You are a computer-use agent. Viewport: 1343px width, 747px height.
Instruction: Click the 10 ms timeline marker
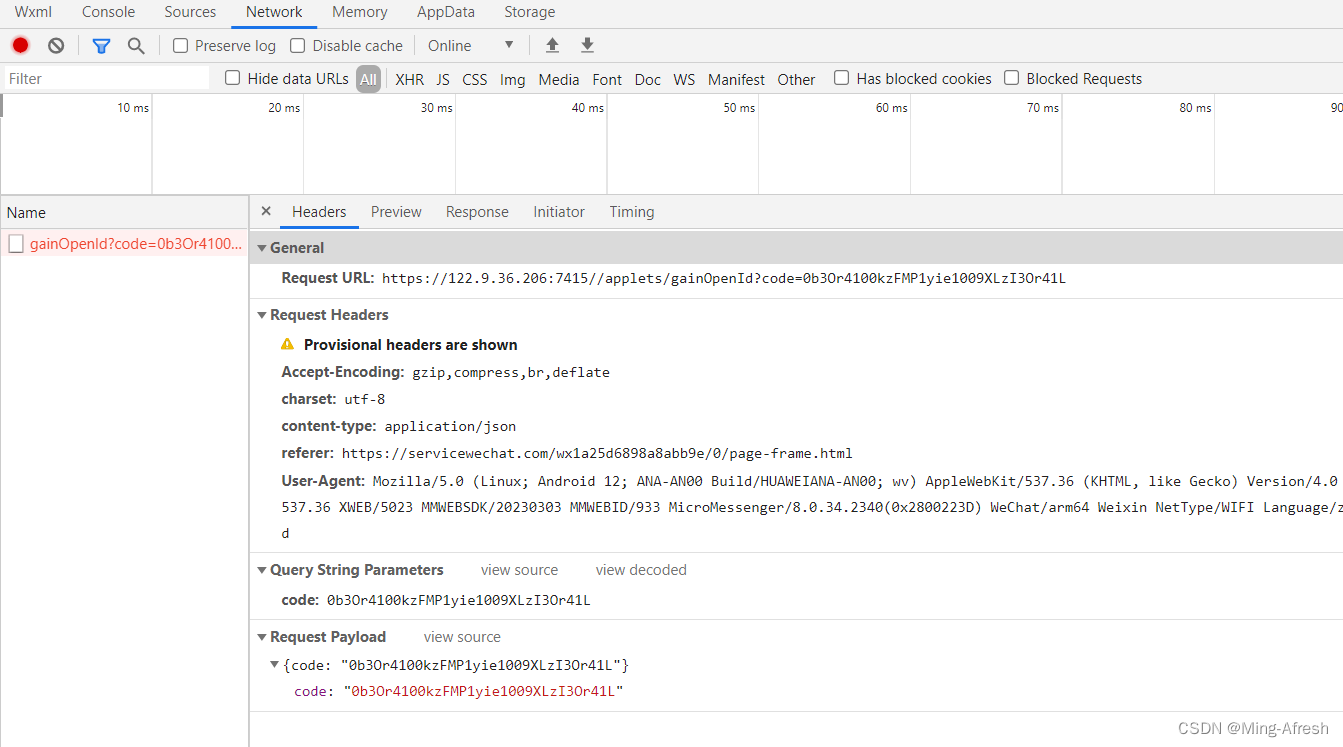tap(133, 108)
